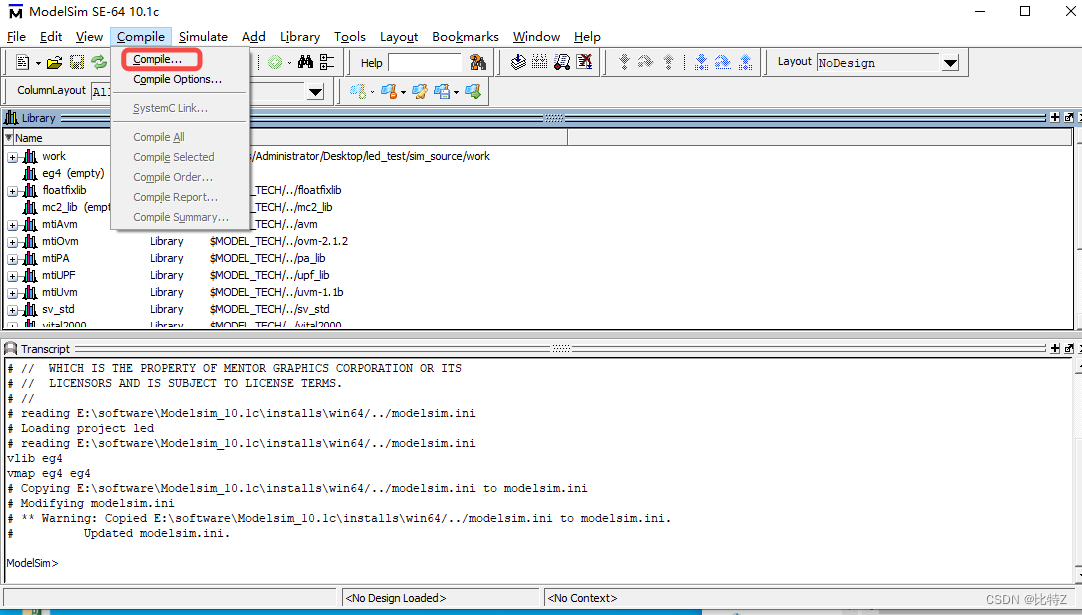Image resolution: width=1082 pixels, height=615 pixels.
Task: Click the Compile icon in the toolbar
Action: [517, 61]
